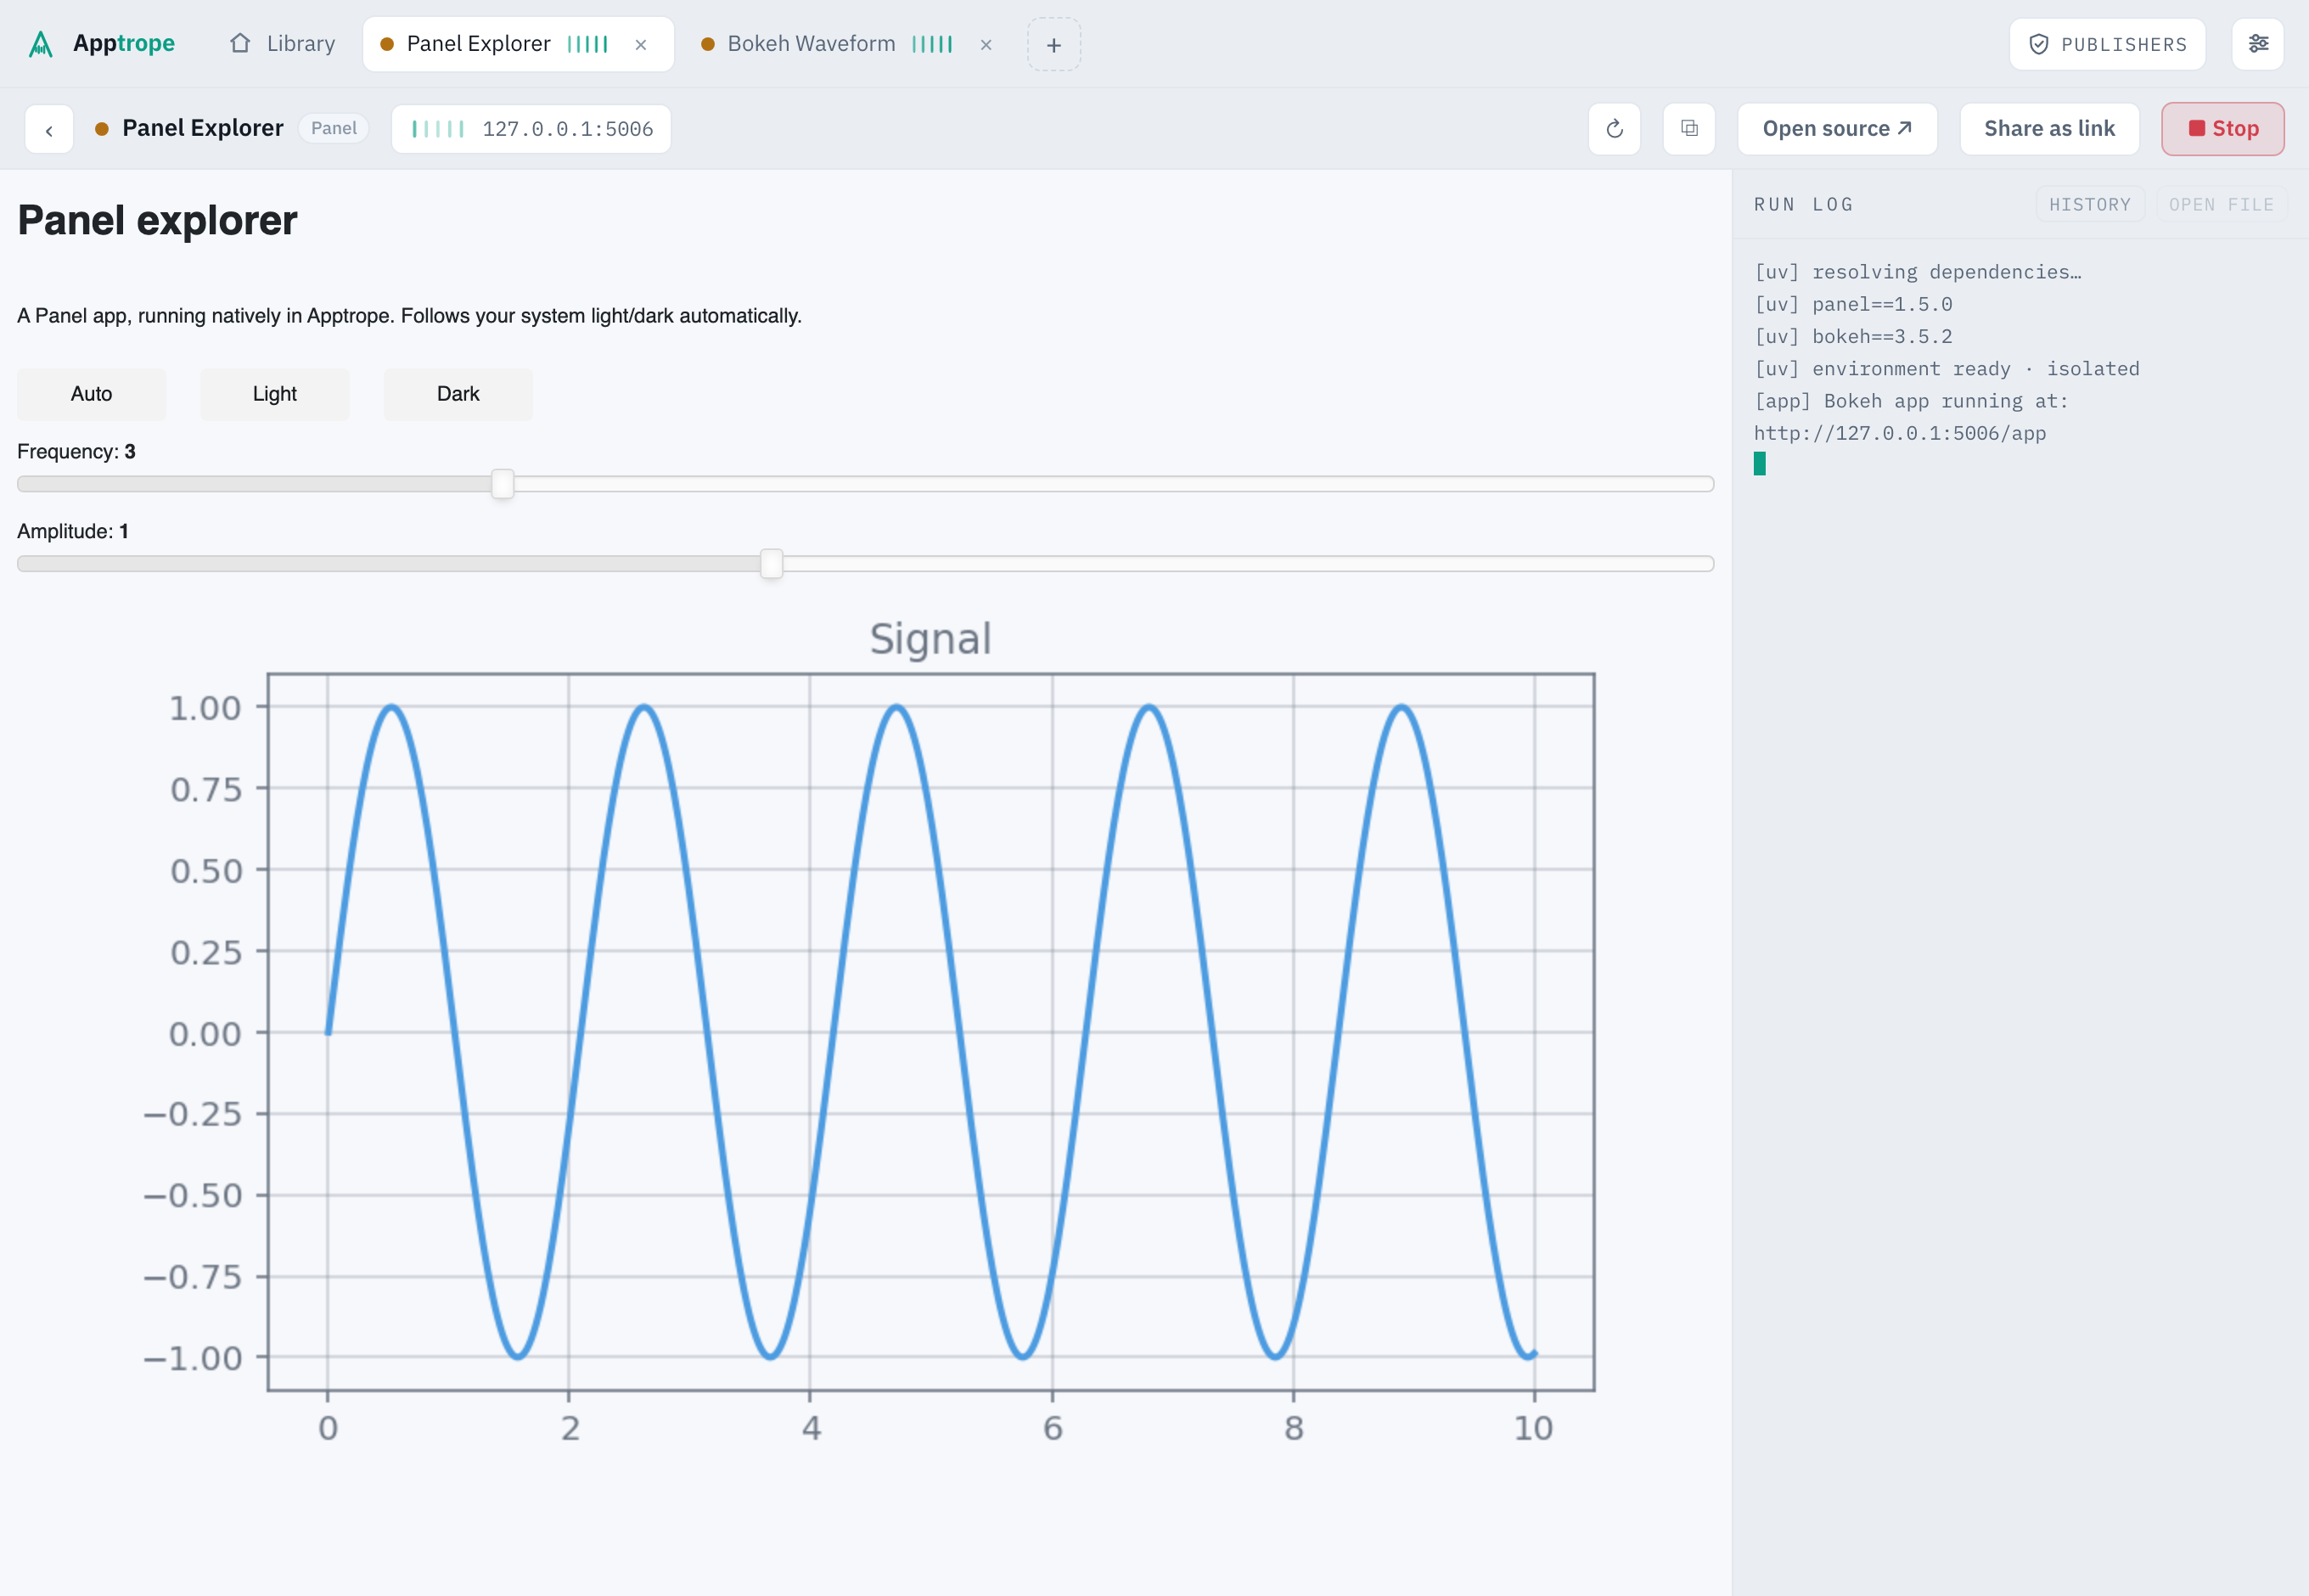The width and height of the screenshot is (2309, 1596).
Task: Click the 127.0.0.1:5006 address field
Action: point(531,129)
